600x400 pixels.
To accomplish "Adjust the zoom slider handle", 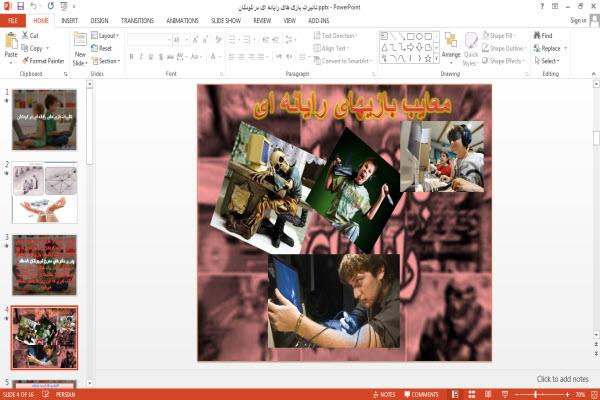I will (x=536, y=394).
